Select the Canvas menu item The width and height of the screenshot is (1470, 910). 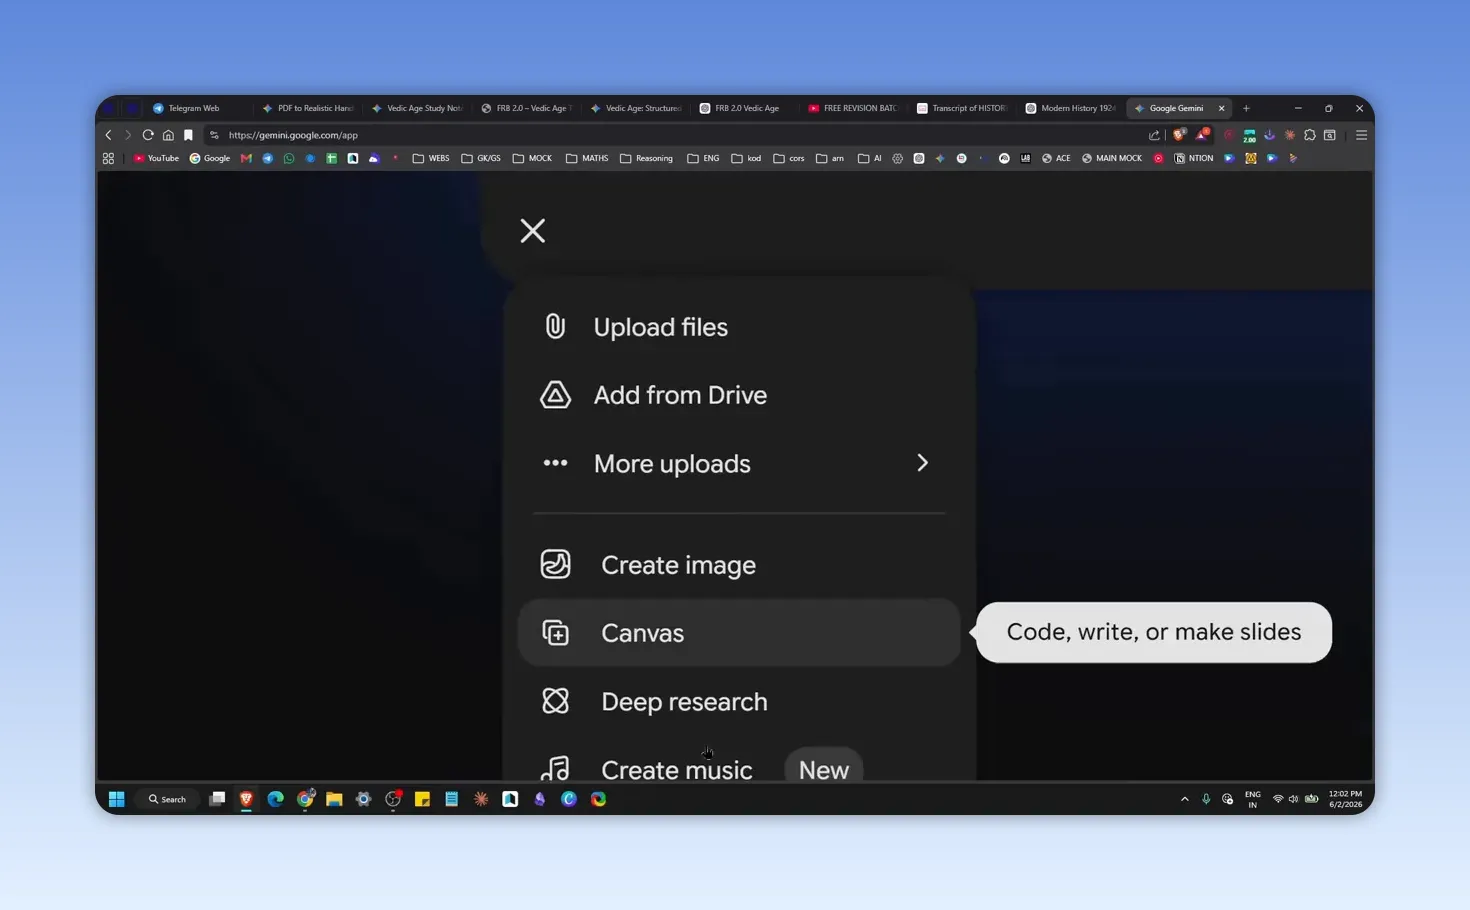pos(739,633)
